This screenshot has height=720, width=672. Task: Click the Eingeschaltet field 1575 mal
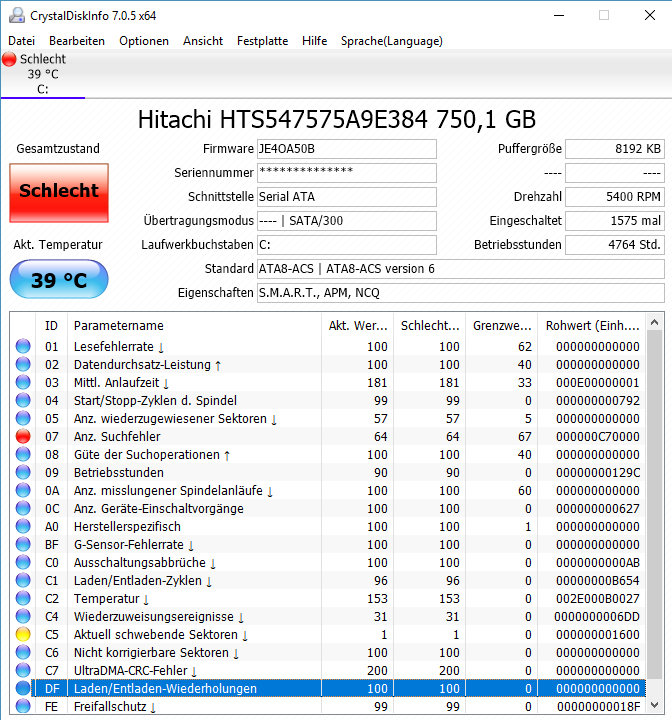click(x=615, y=221)
